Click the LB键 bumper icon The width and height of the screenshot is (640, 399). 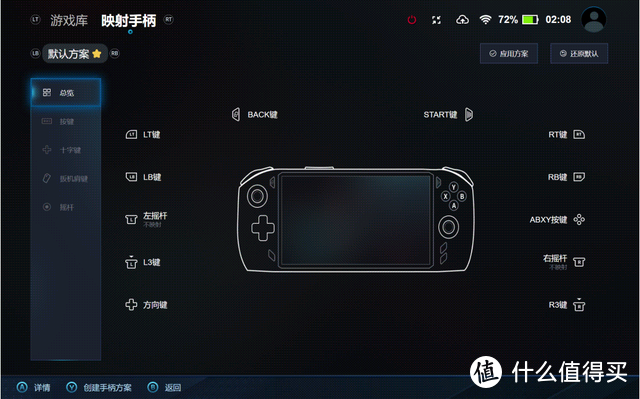point(131,177)
